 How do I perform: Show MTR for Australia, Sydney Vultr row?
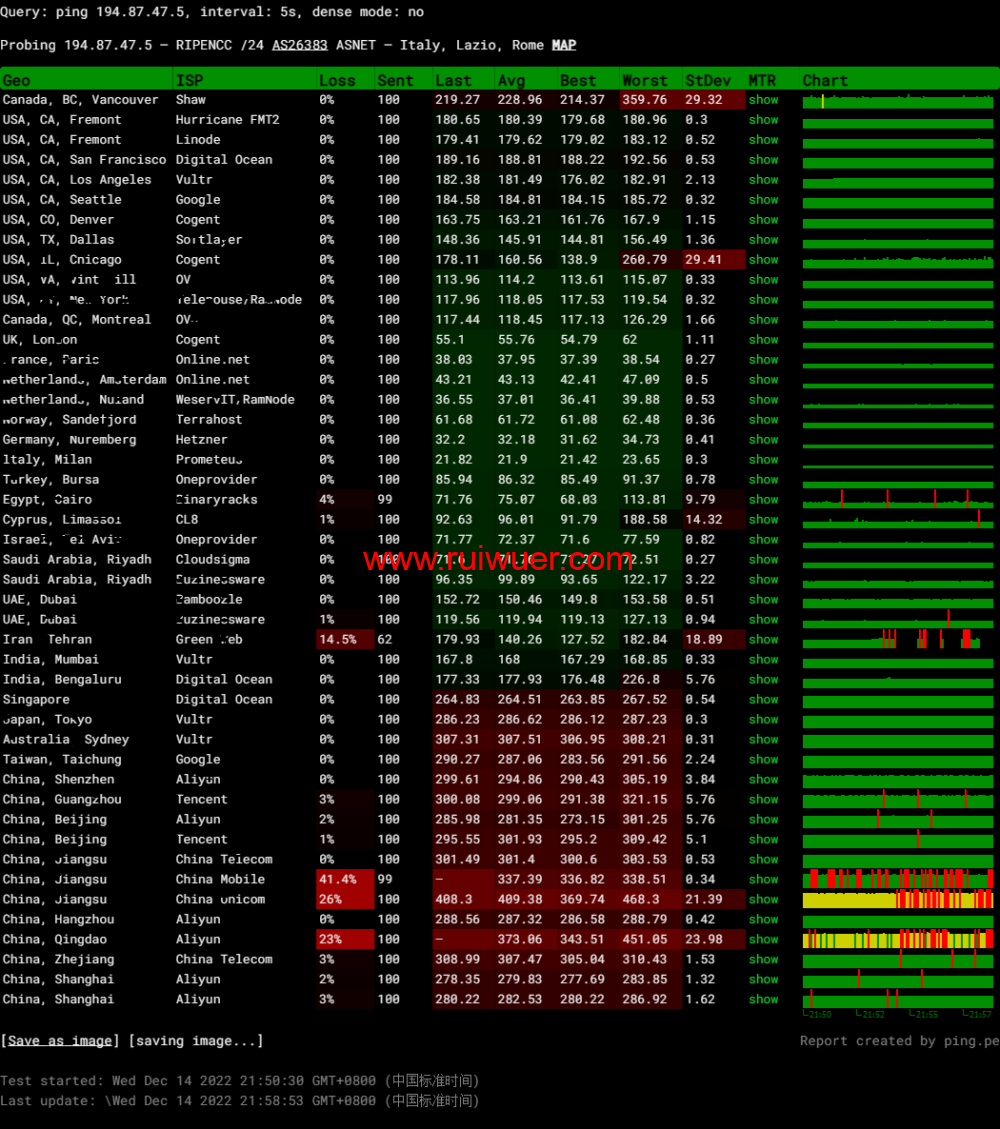pos(763,740)
